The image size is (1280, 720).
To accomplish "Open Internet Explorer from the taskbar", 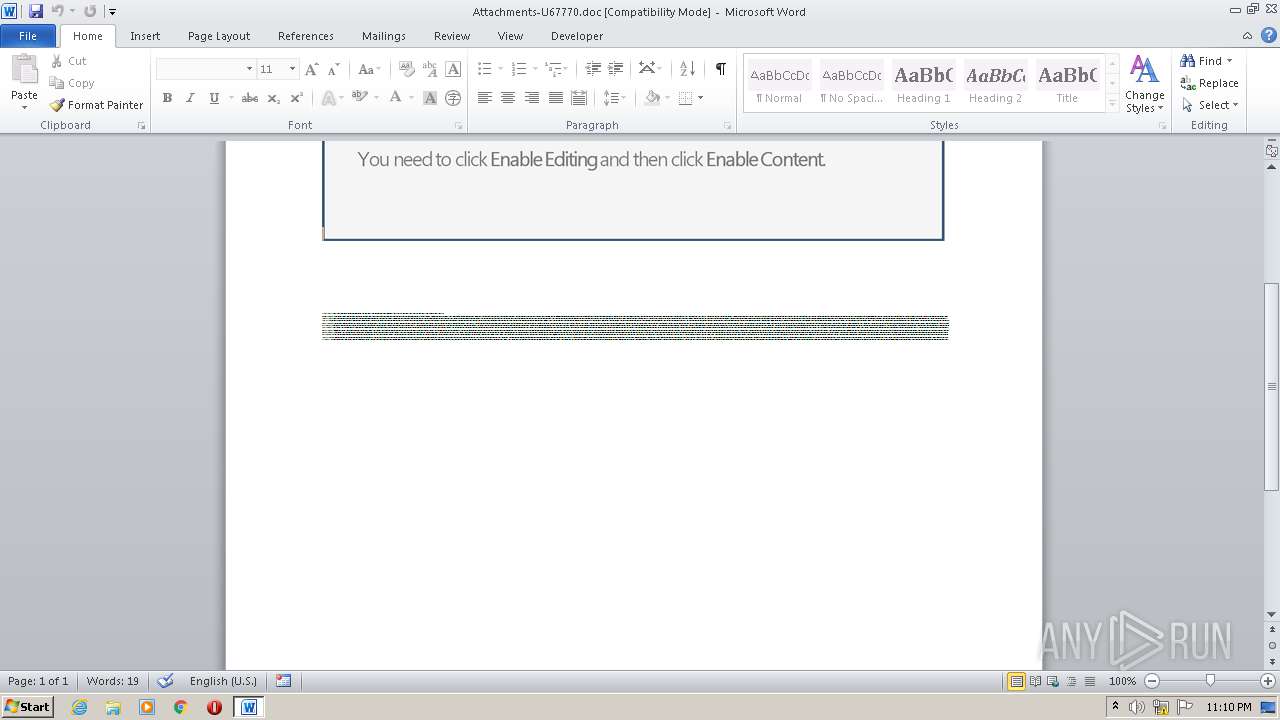I will coord(80,707).
